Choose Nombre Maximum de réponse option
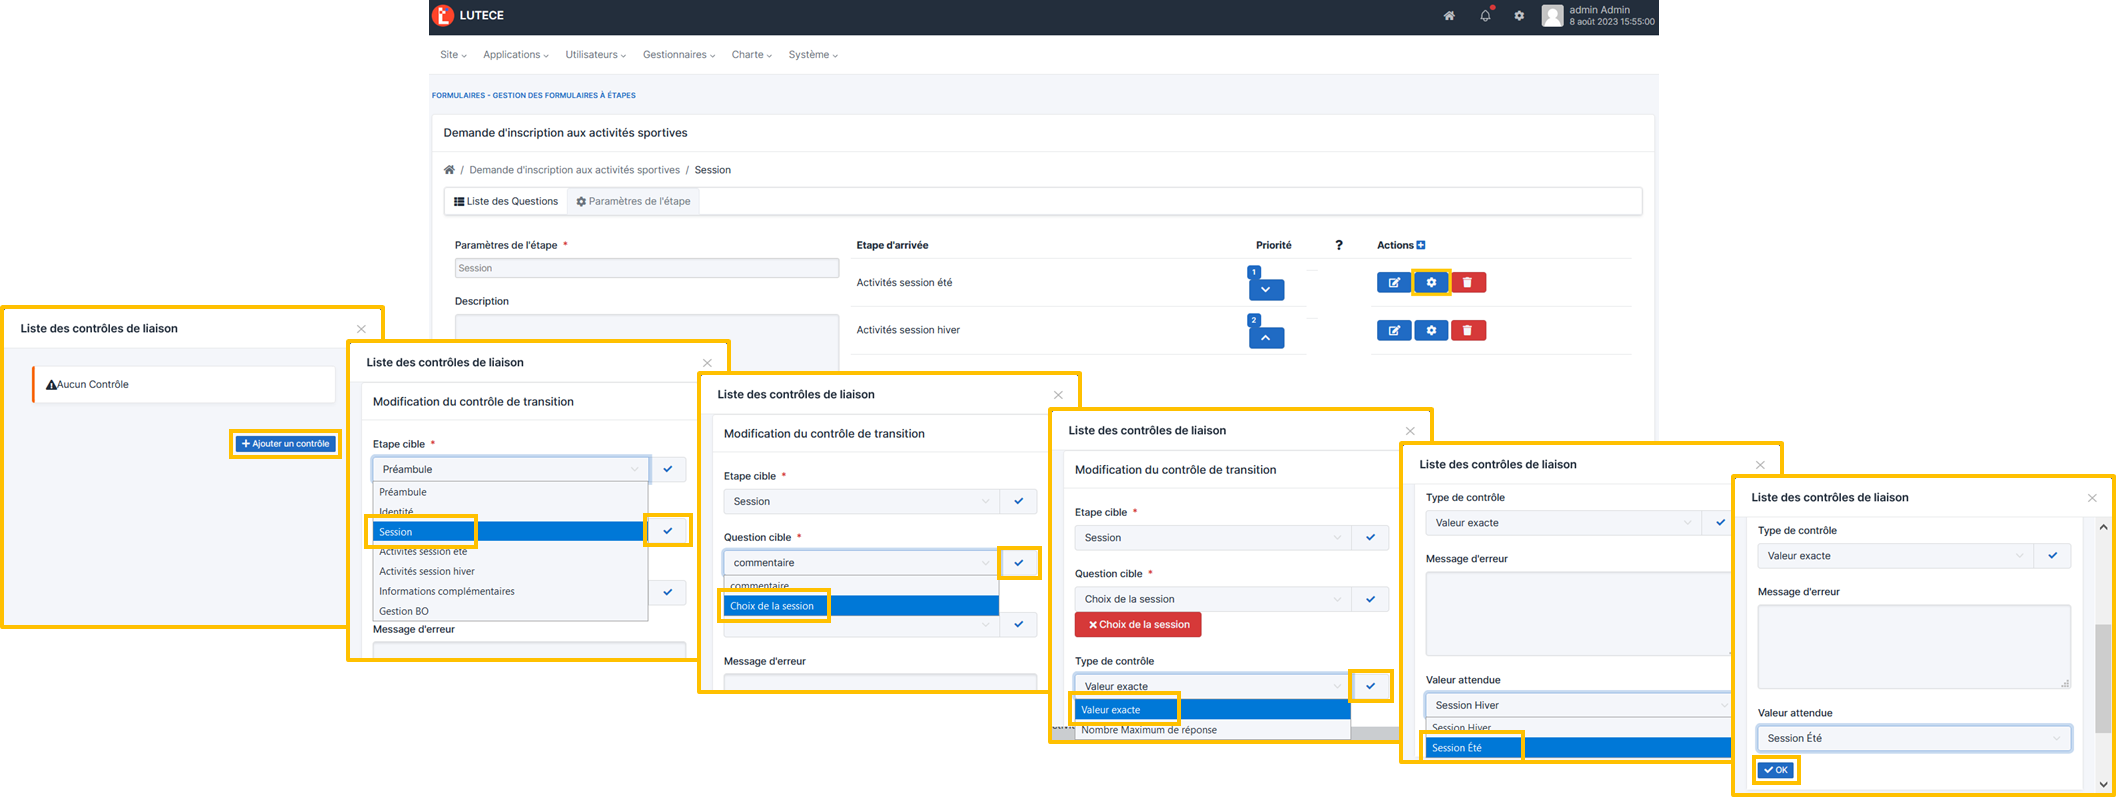Viewport: 2116px width, 797px height. (x=1149, y=730)
